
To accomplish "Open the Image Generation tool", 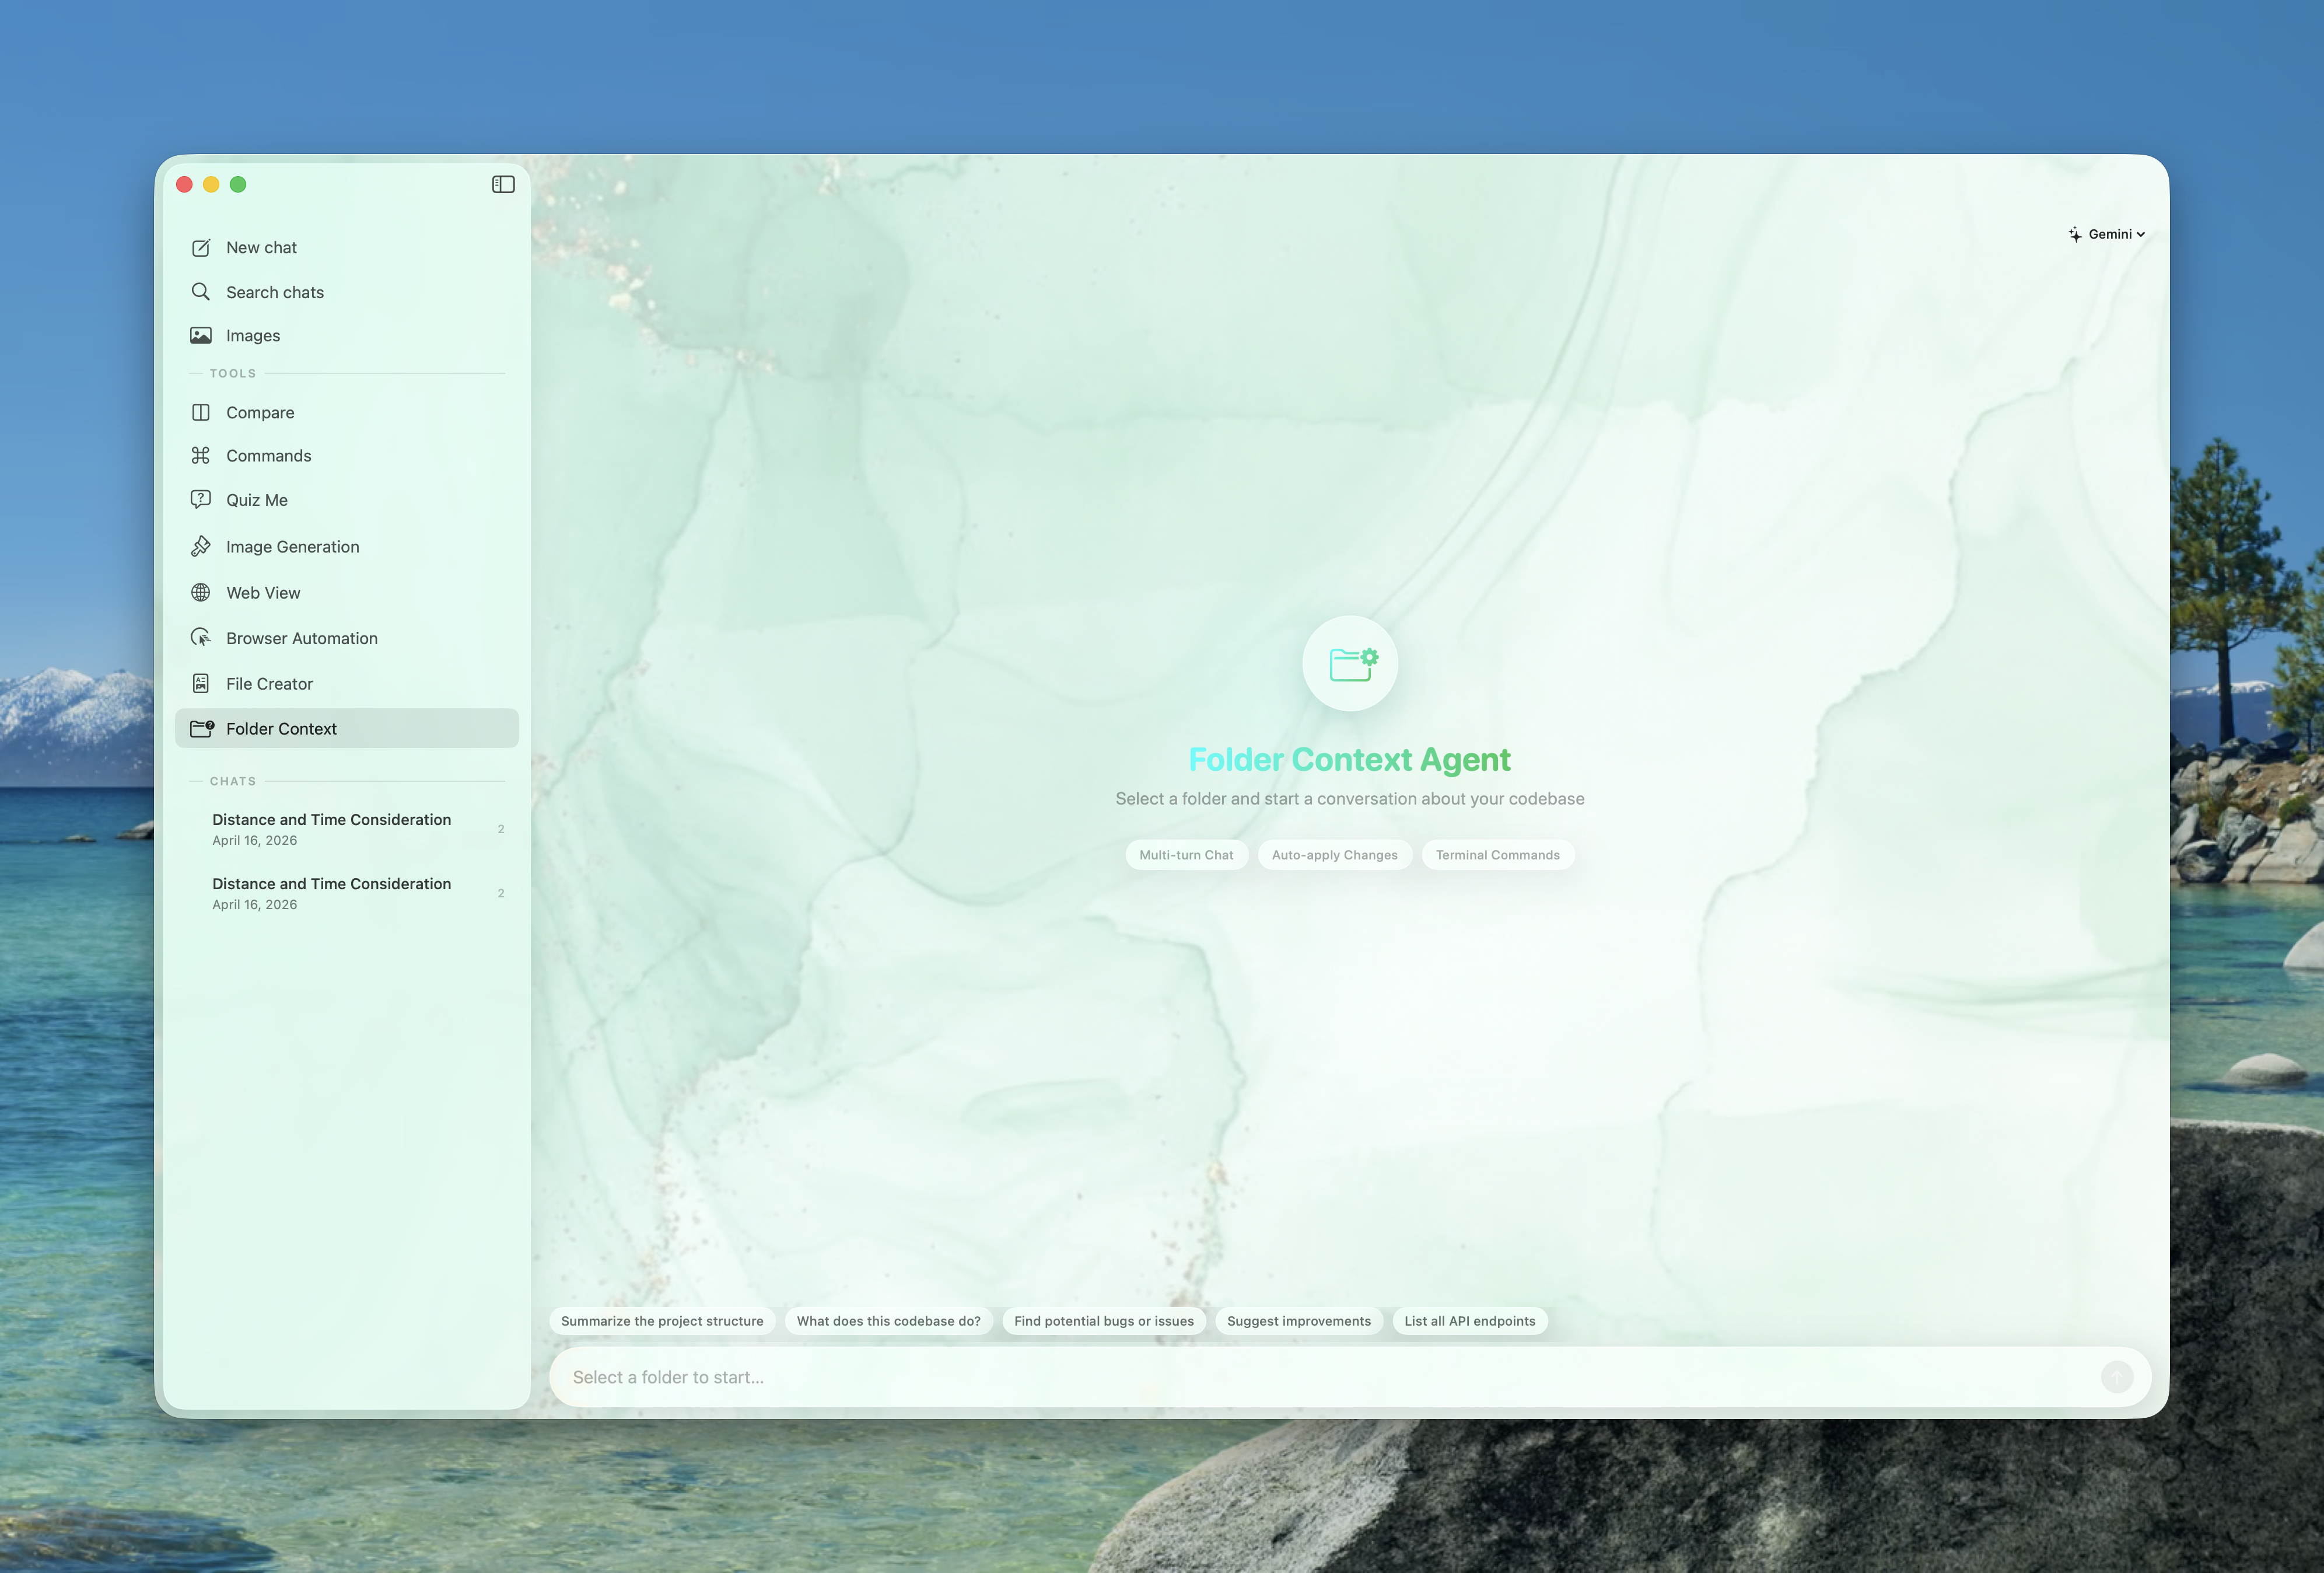I will (x=347, y=546).
